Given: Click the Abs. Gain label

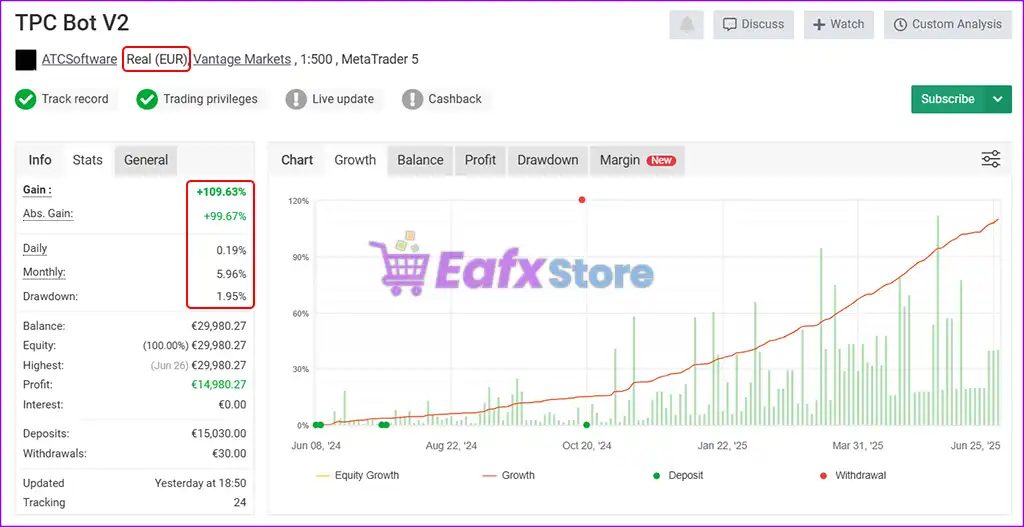Looking at the screenshot, I should pyautogui.click(x=48, y=214).
